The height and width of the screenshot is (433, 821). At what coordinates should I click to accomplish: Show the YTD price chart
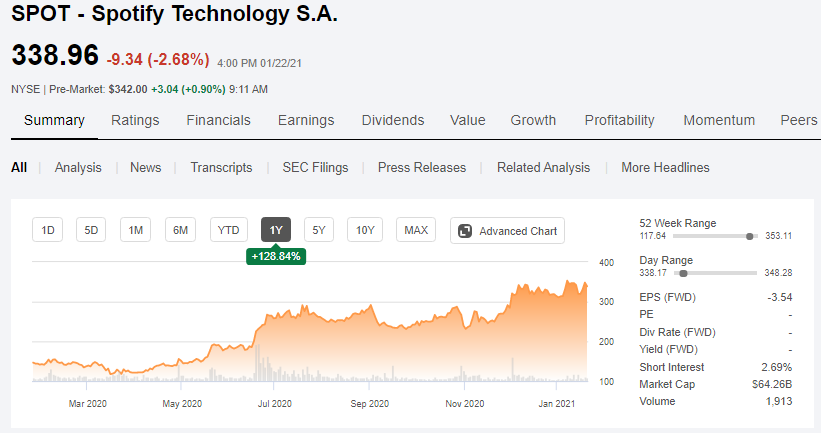[x=229, y=230]
